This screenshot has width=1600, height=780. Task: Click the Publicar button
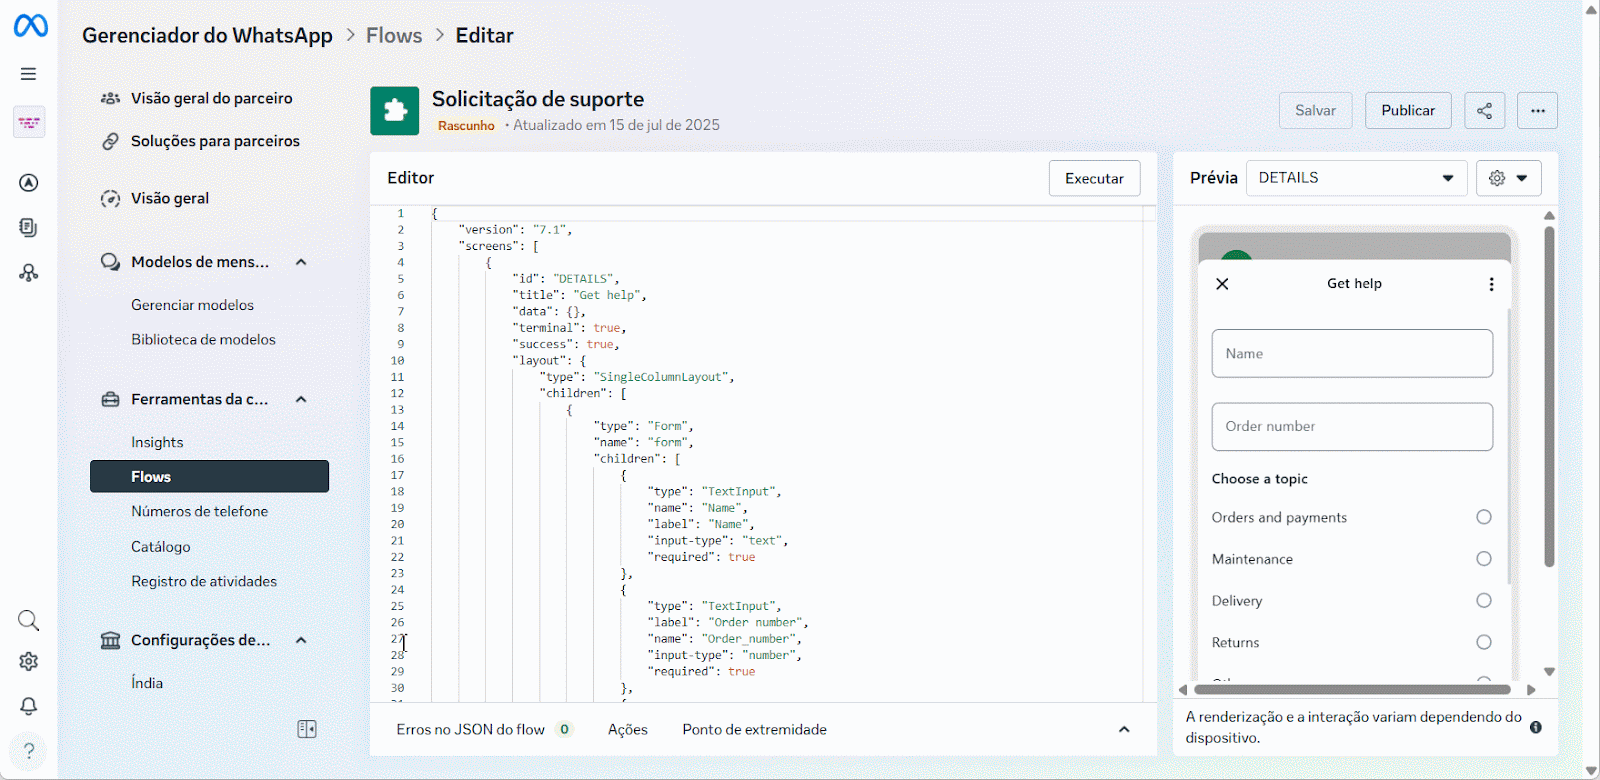click(x=1408, y=111)
